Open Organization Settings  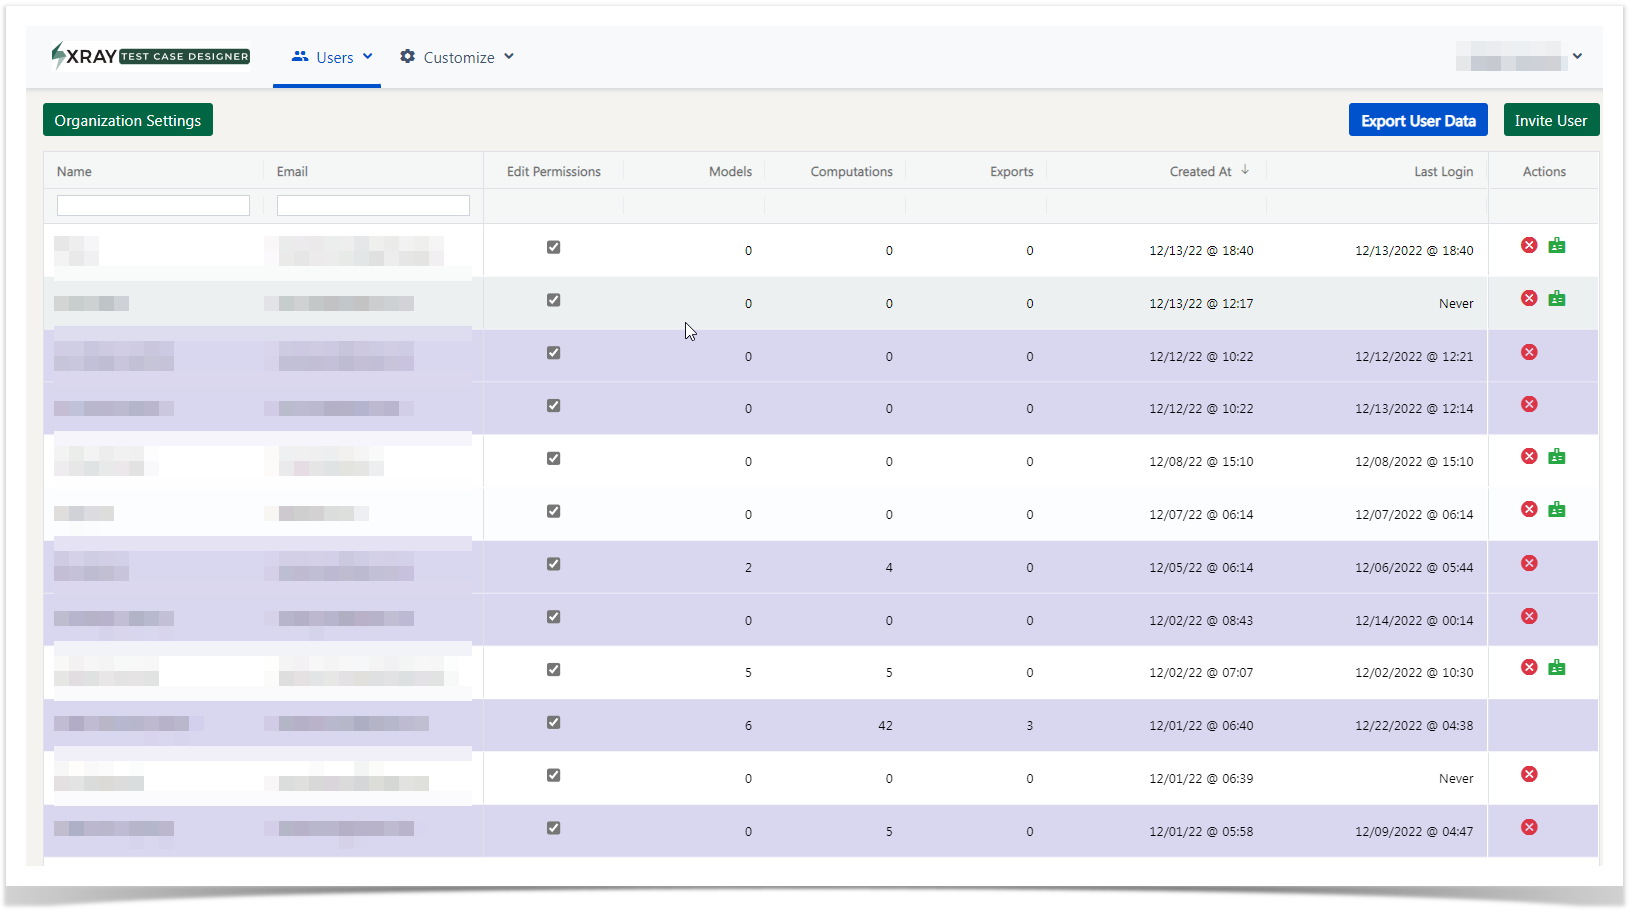[x=128, y=120]
